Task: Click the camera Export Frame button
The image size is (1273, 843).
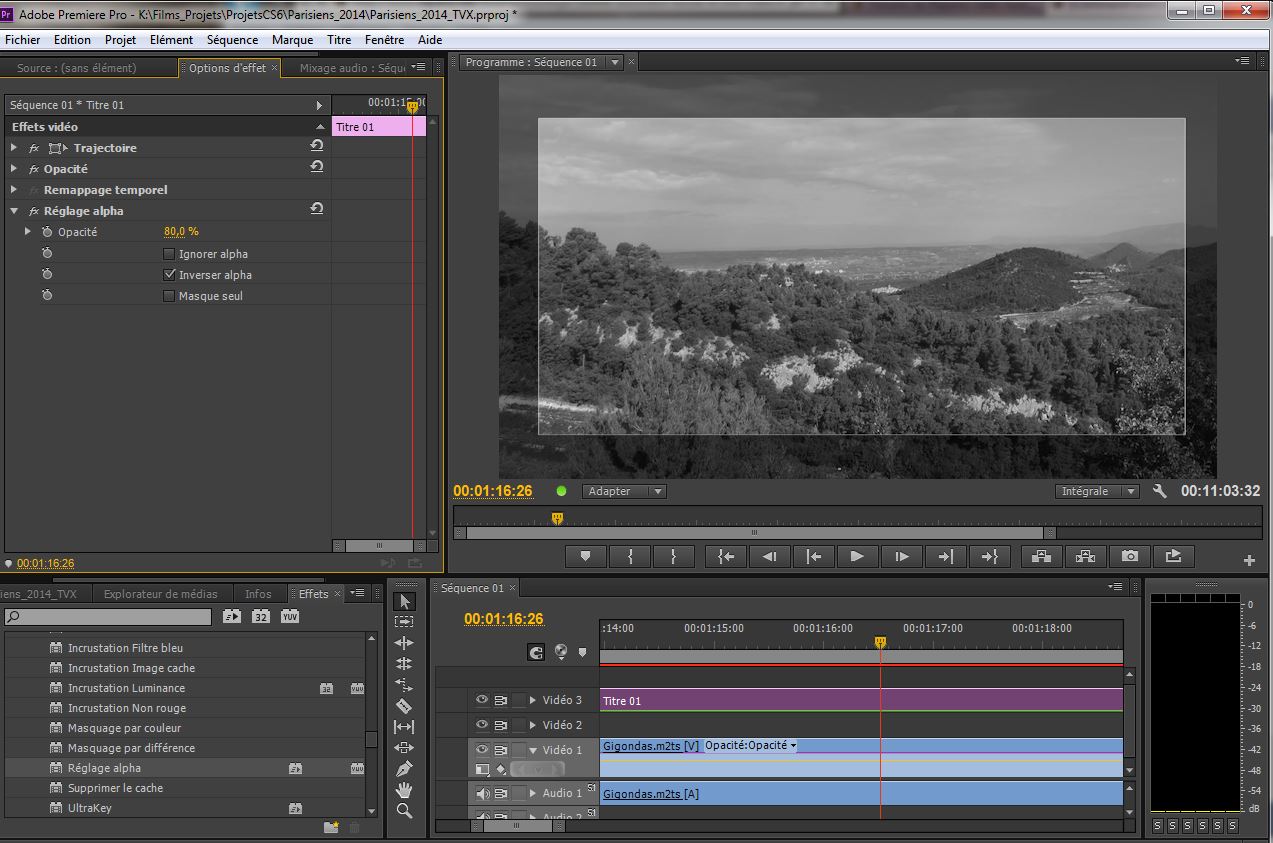Action: pos(1129,557)
